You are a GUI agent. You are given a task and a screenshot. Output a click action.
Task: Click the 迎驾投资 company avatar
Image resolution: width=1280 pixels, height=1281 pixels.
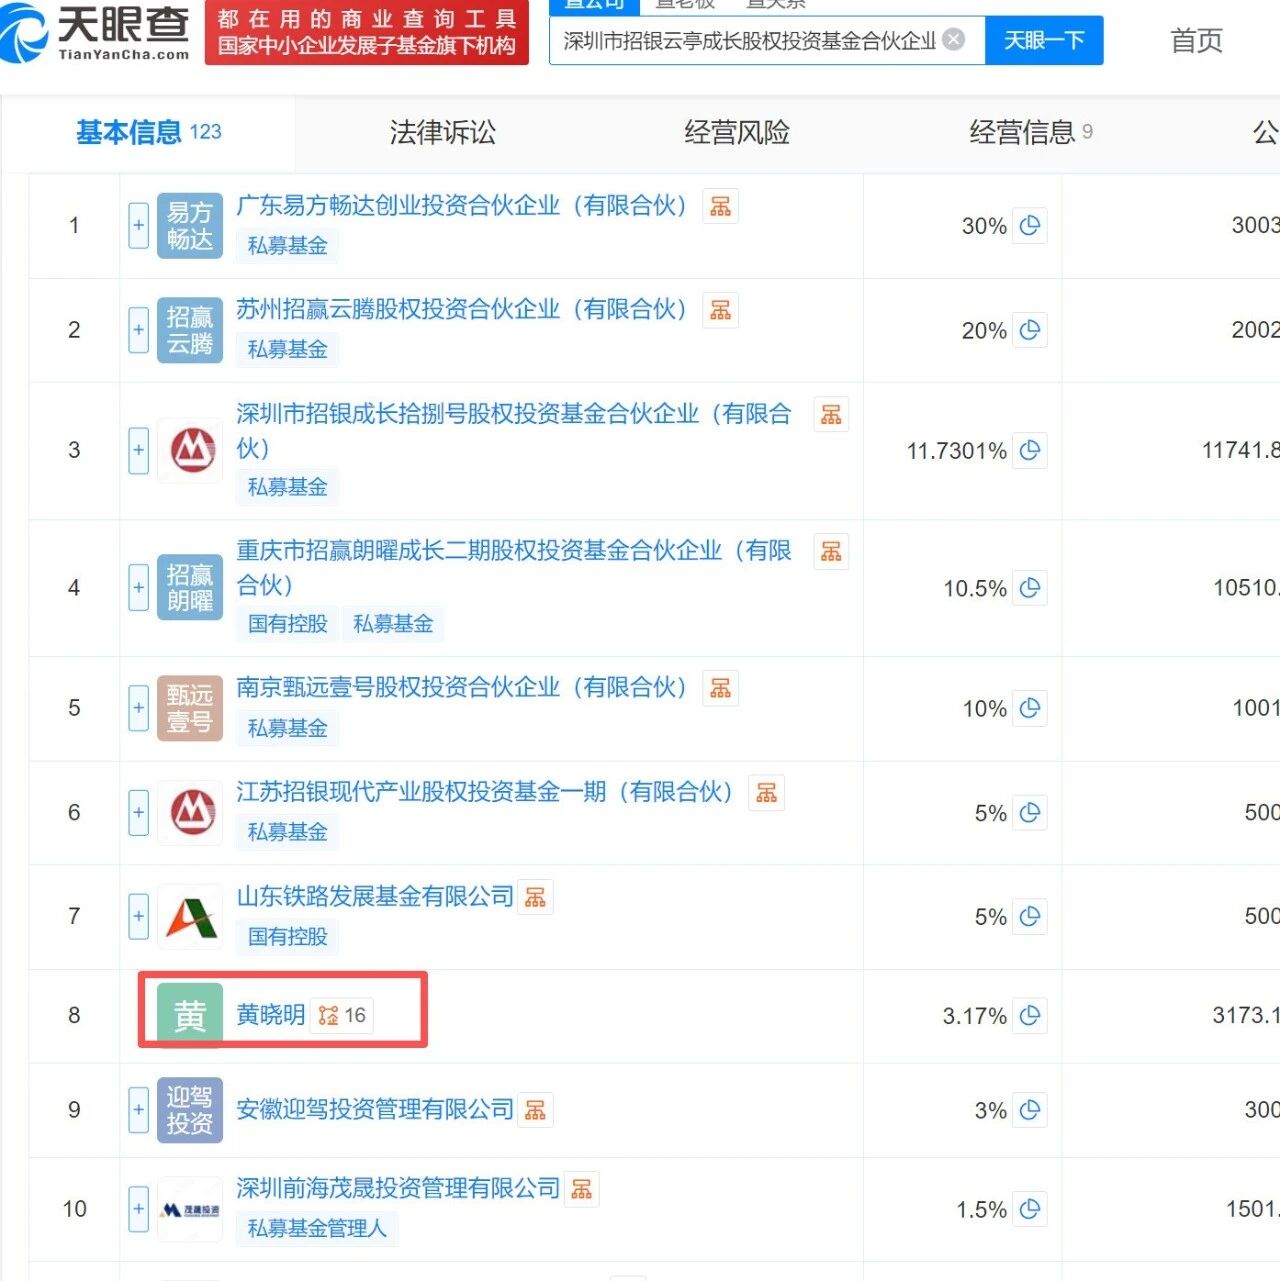(190, 1110)
